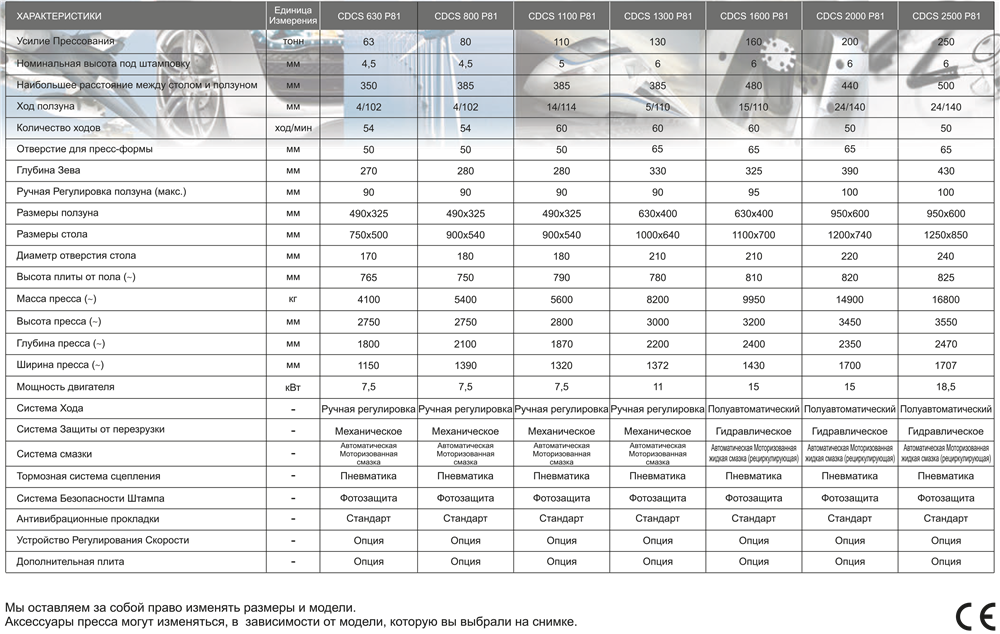
Task: Click the 4100 press mass value
Action: (369, 299)
